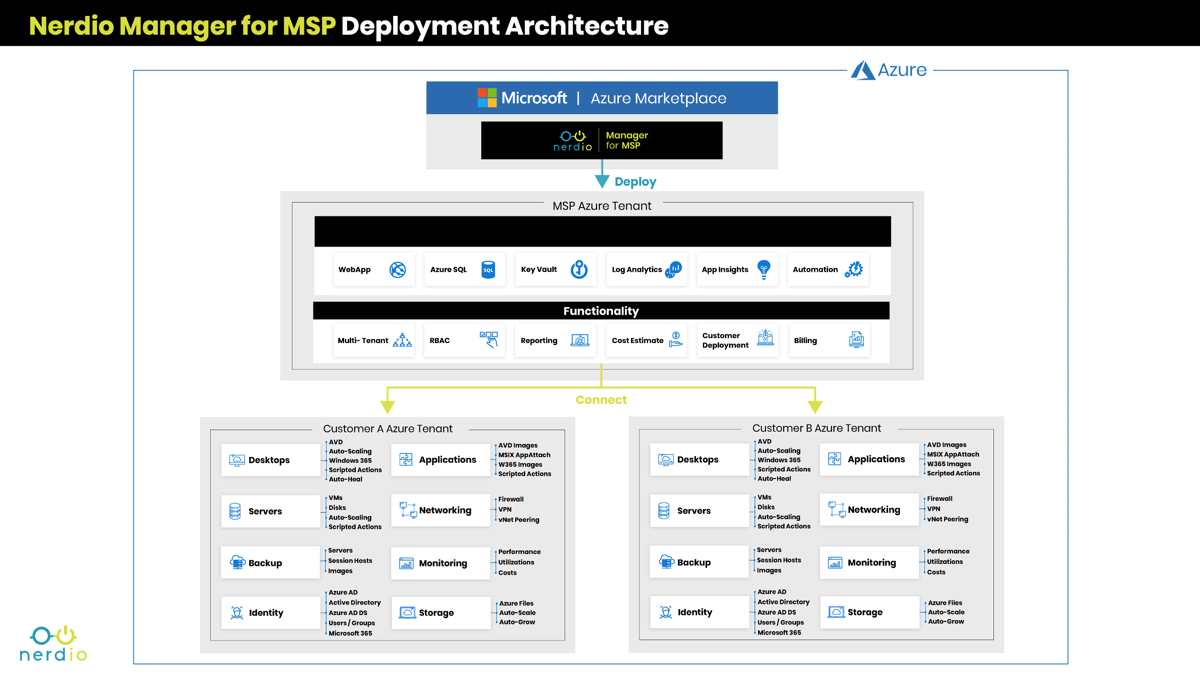
Task: Open the Reporting chart icon
Action: pyautogui.click(x=580, y=340)
